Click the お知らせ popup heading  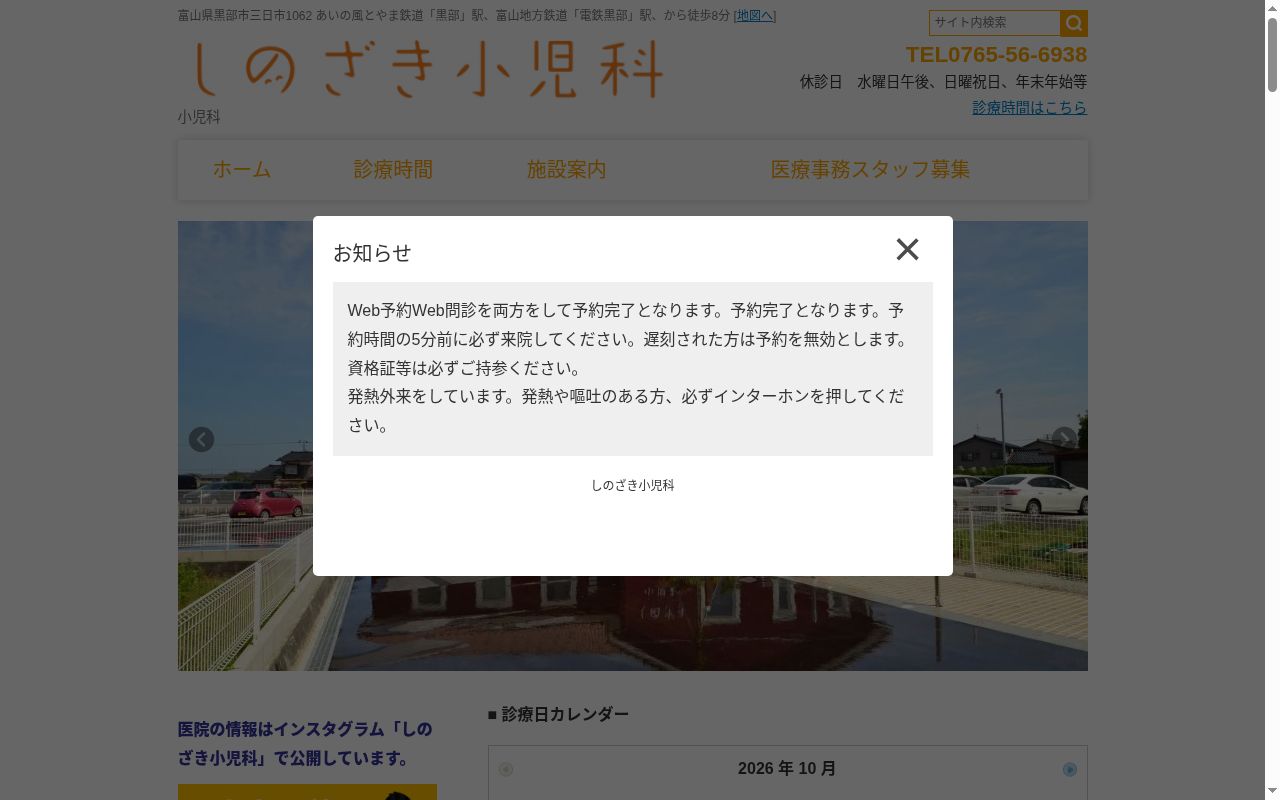click(372, 253)
